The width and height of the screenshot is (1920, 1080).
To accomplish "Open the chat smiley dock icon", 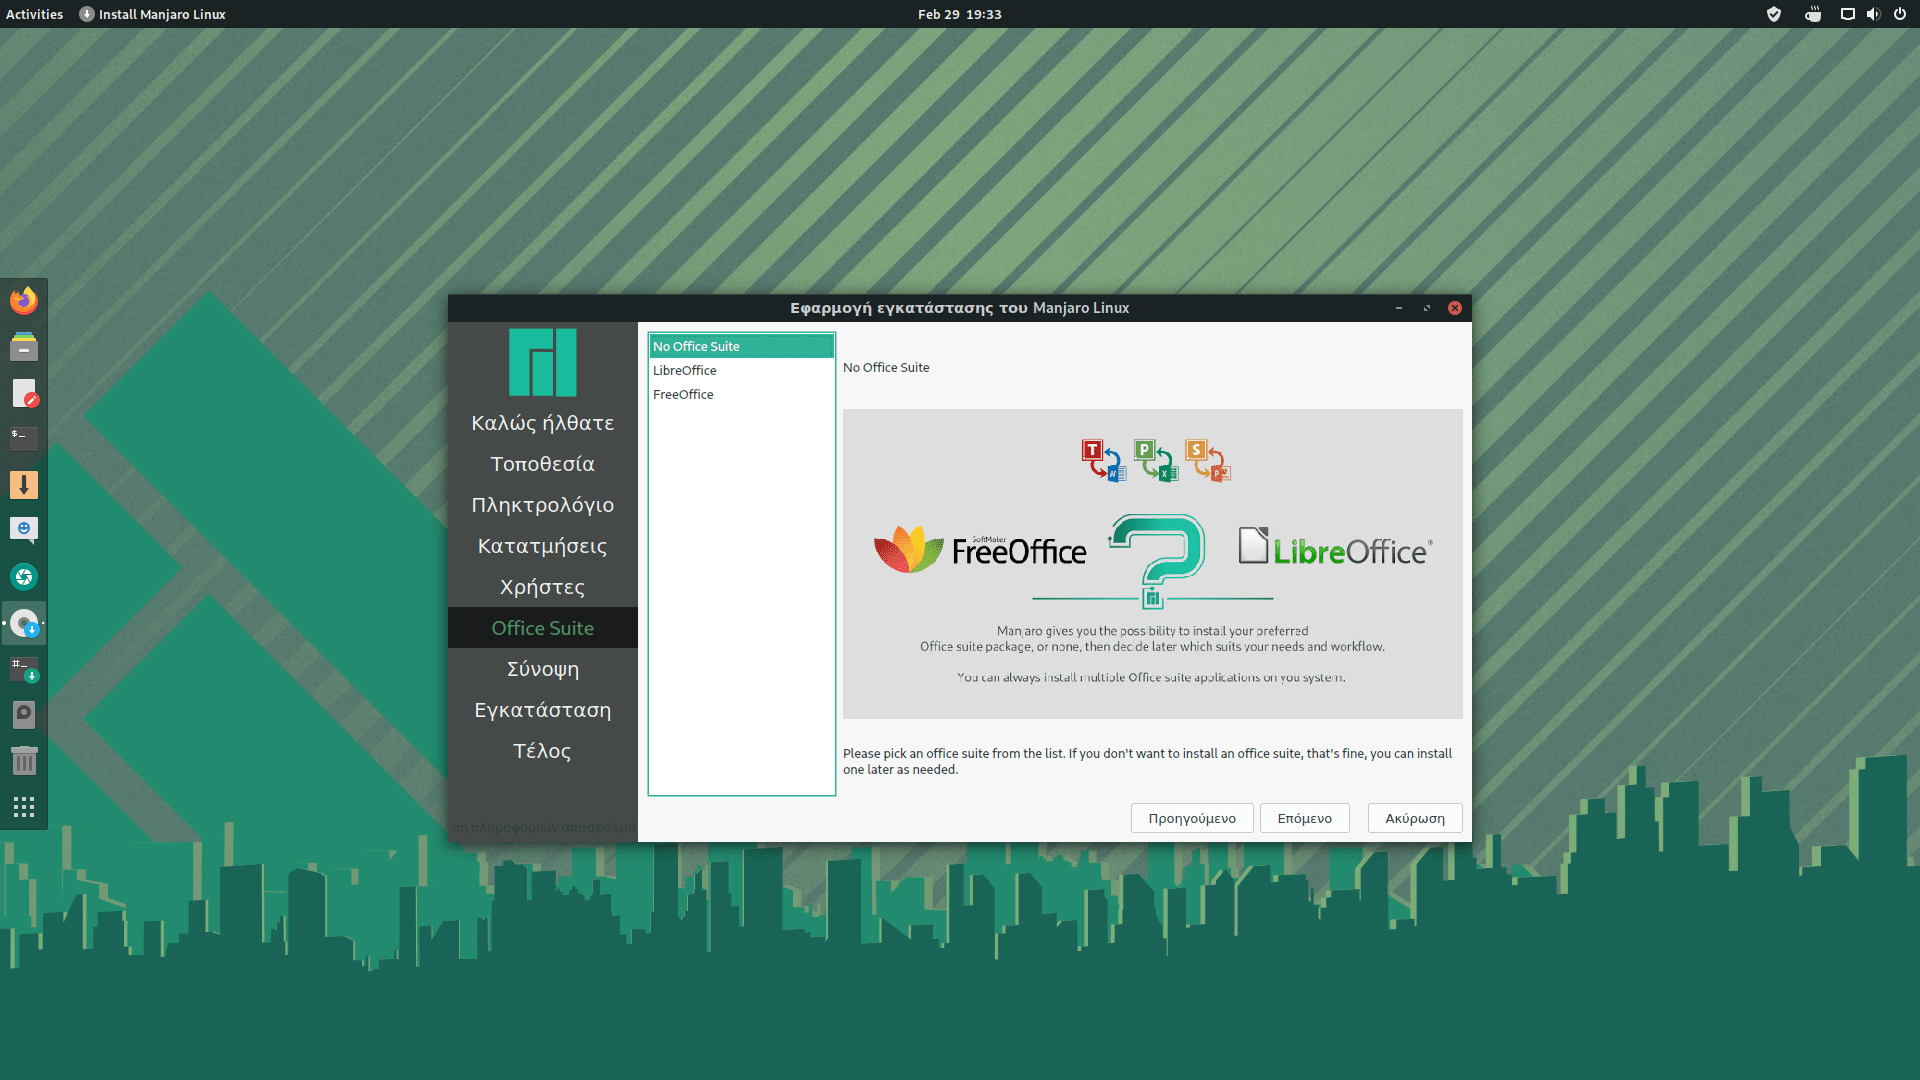I will [x=24, y=530].
